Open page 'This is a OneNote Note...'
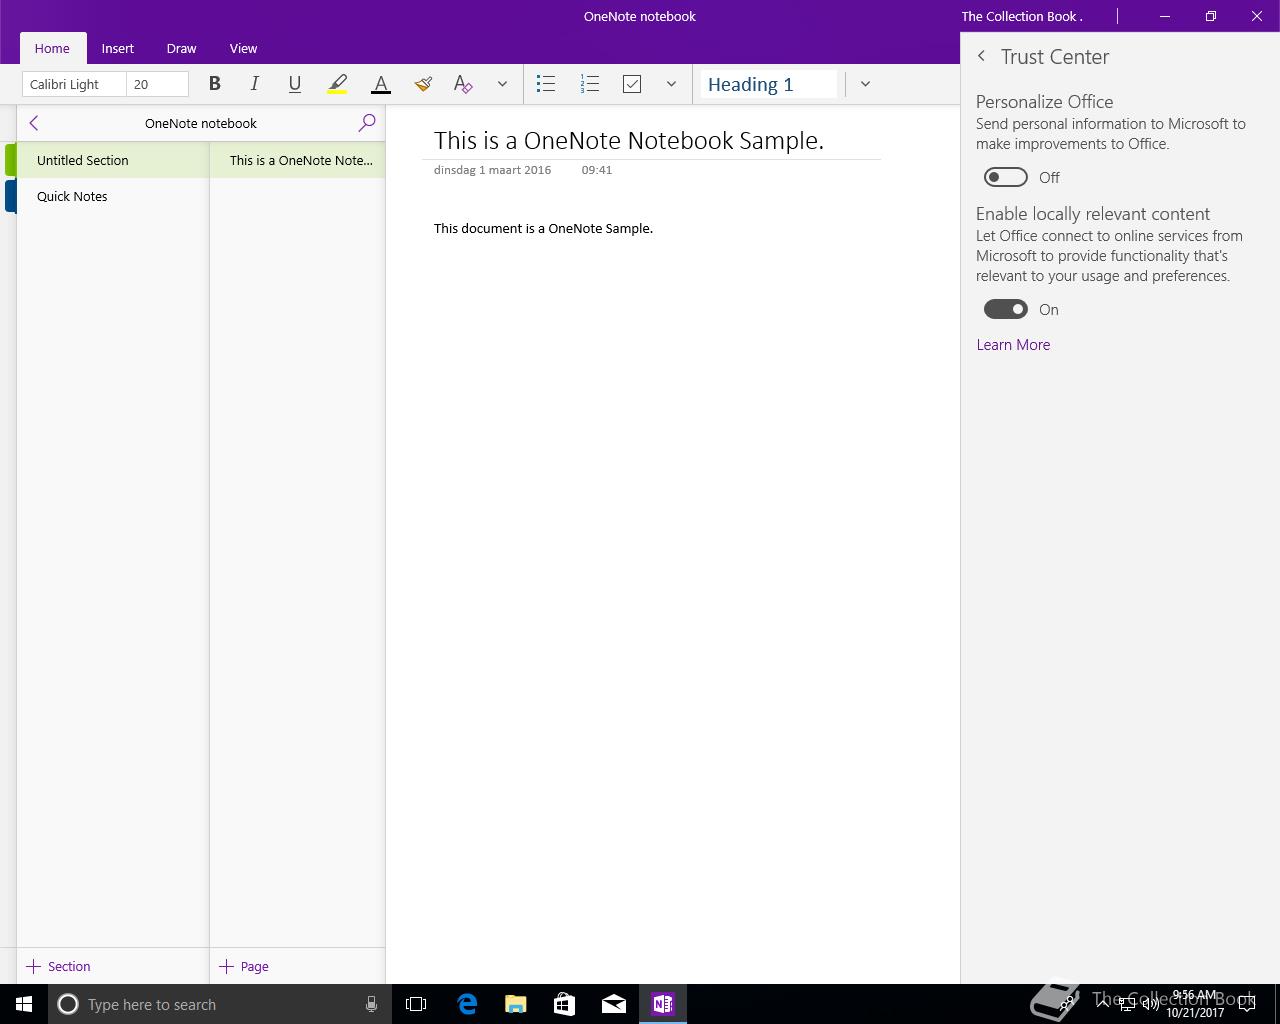 [x=297, y=160]
